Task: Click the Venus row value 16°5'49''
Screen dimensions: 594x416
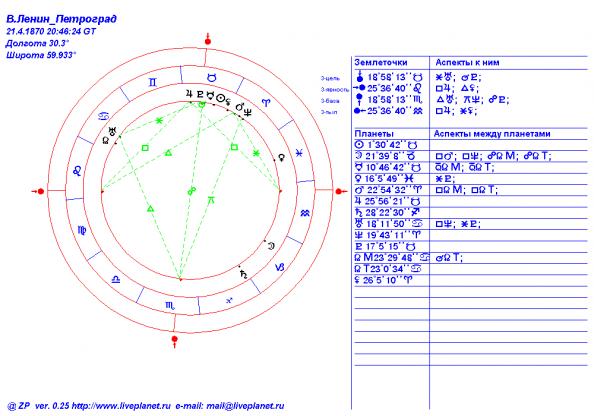Action: pyautogui.click(x=385, y=179)
